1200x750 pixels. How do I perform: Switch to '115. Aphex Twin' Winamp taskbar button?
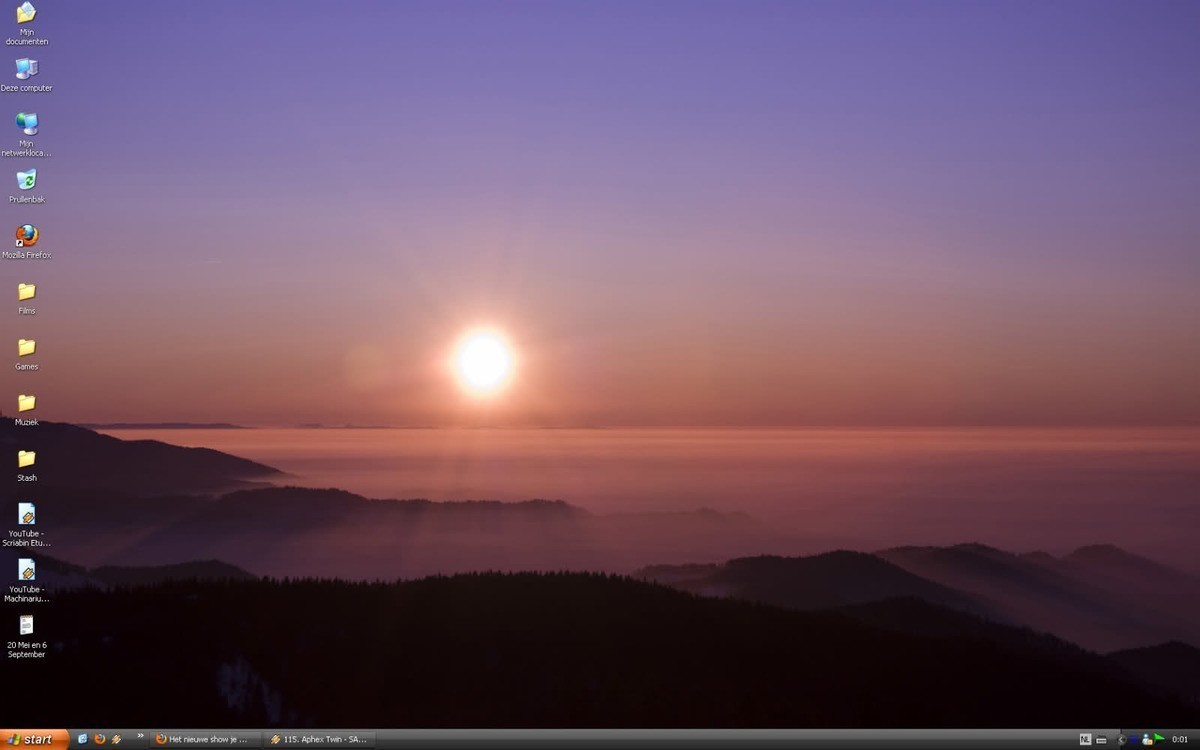click(x=320, y=739)
